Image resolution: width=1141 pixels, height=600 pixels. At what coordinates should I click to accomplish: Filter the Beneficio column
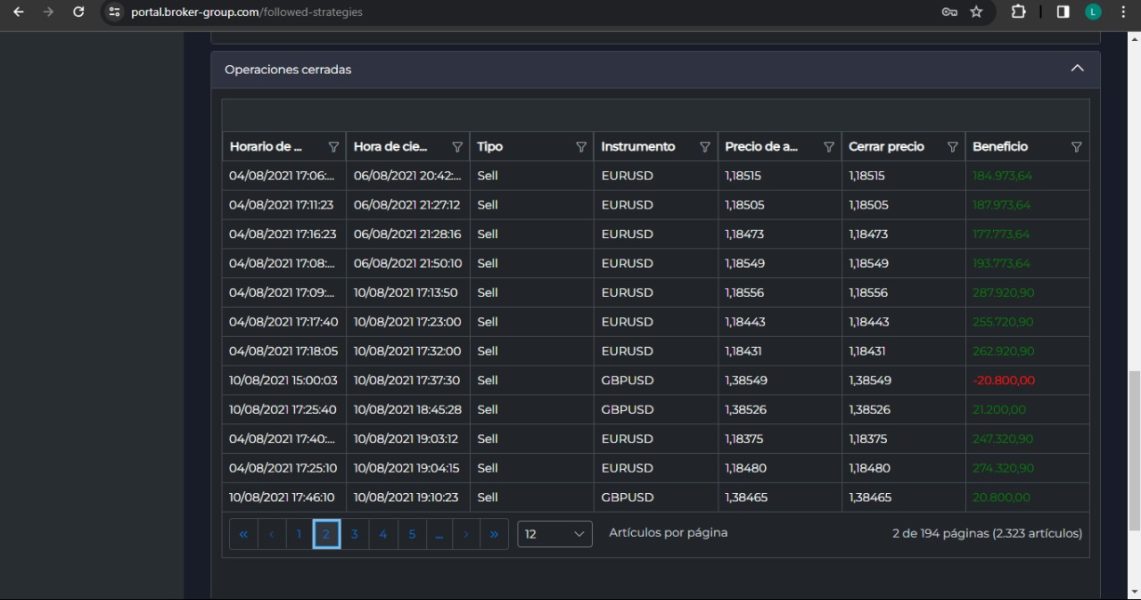coord(1076,147)
